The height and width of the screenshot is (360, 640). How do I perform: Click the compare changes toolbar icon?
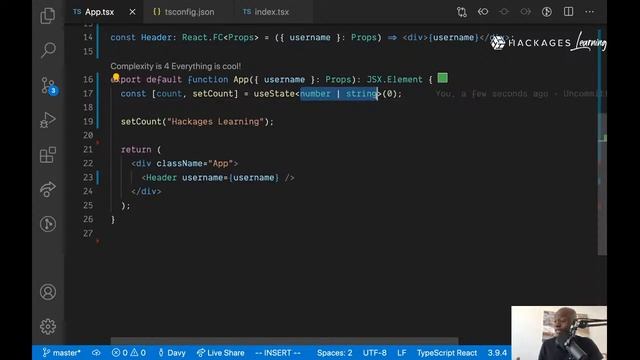(x=462, y=12)
